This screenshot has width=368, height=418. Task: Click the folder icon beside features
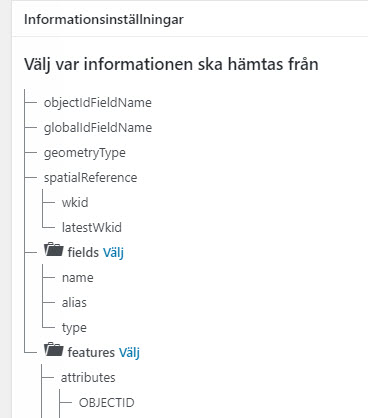point(54,350)
